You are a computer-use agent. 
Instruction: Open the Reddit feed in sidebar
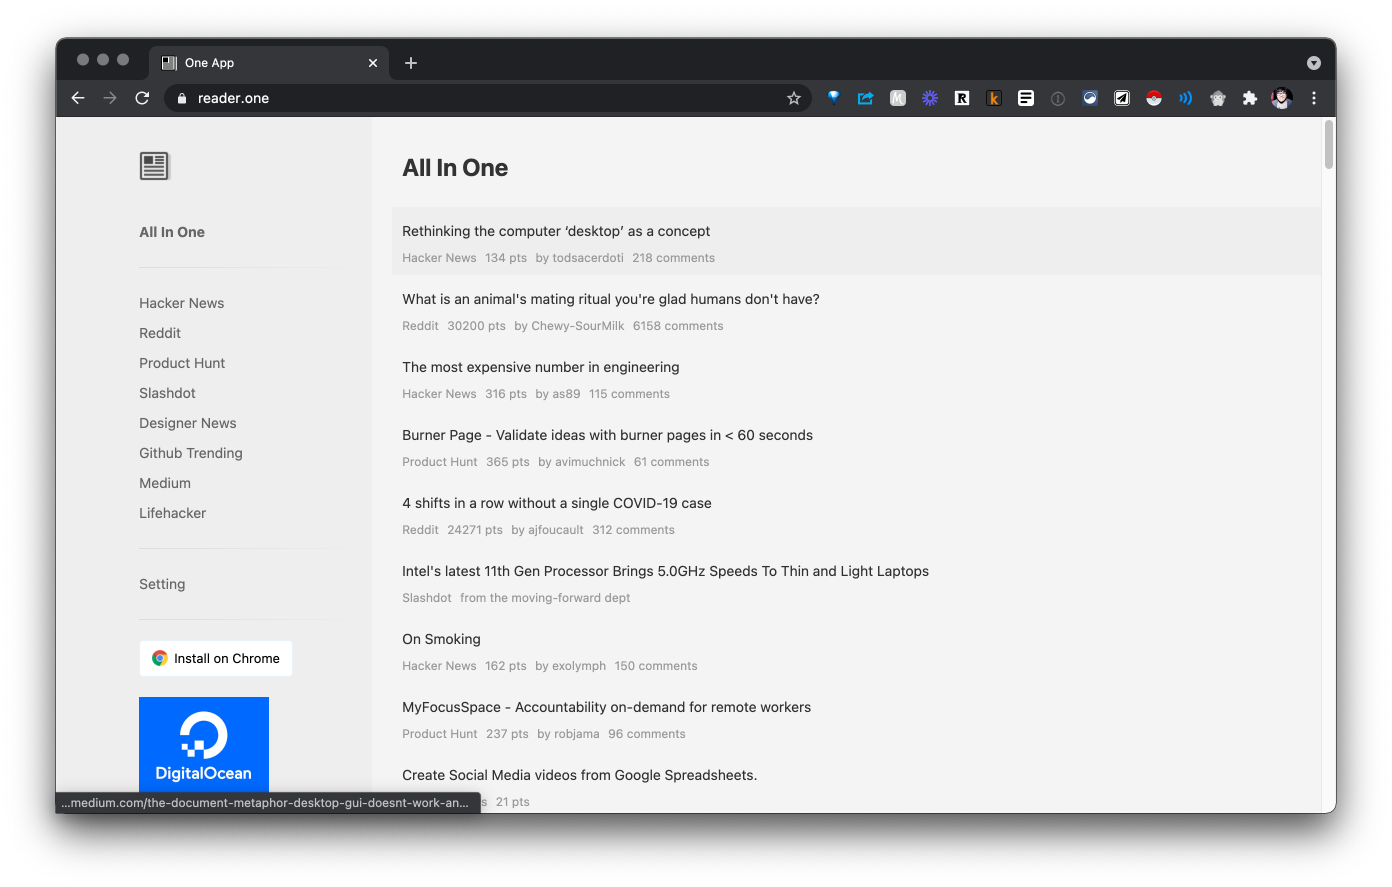[x=160, y=333]
